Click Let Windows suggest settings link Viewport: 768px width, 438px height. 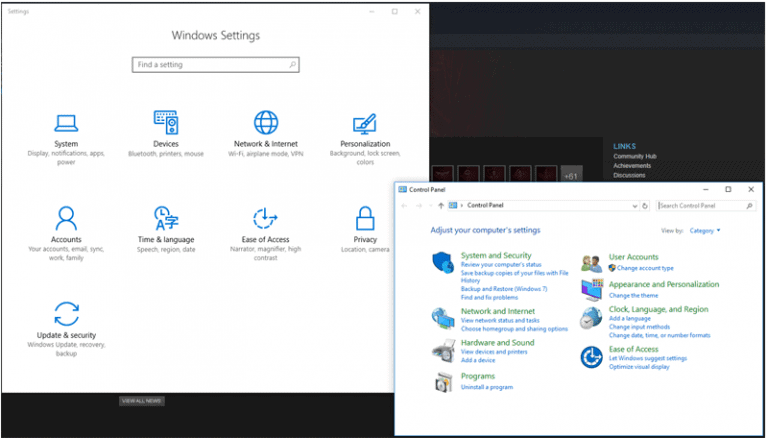tap(648, 358)
